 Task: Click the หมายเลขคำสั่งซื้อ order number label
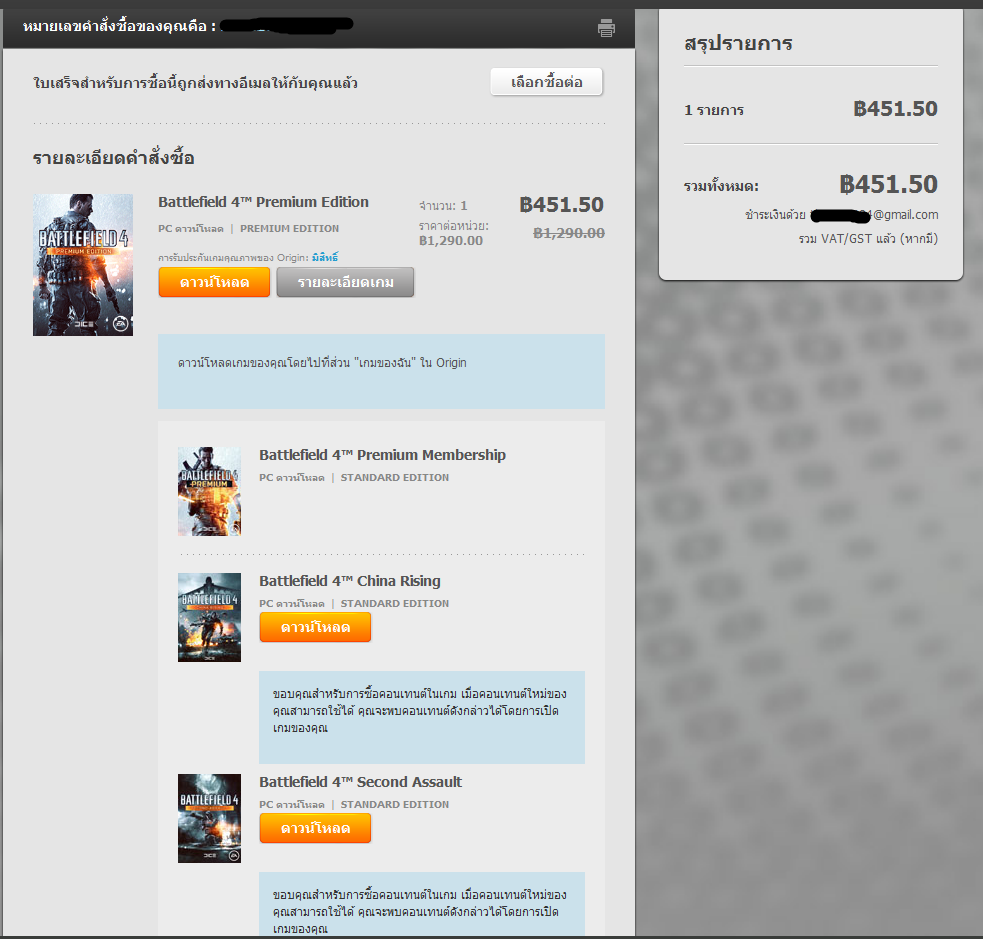119,26
